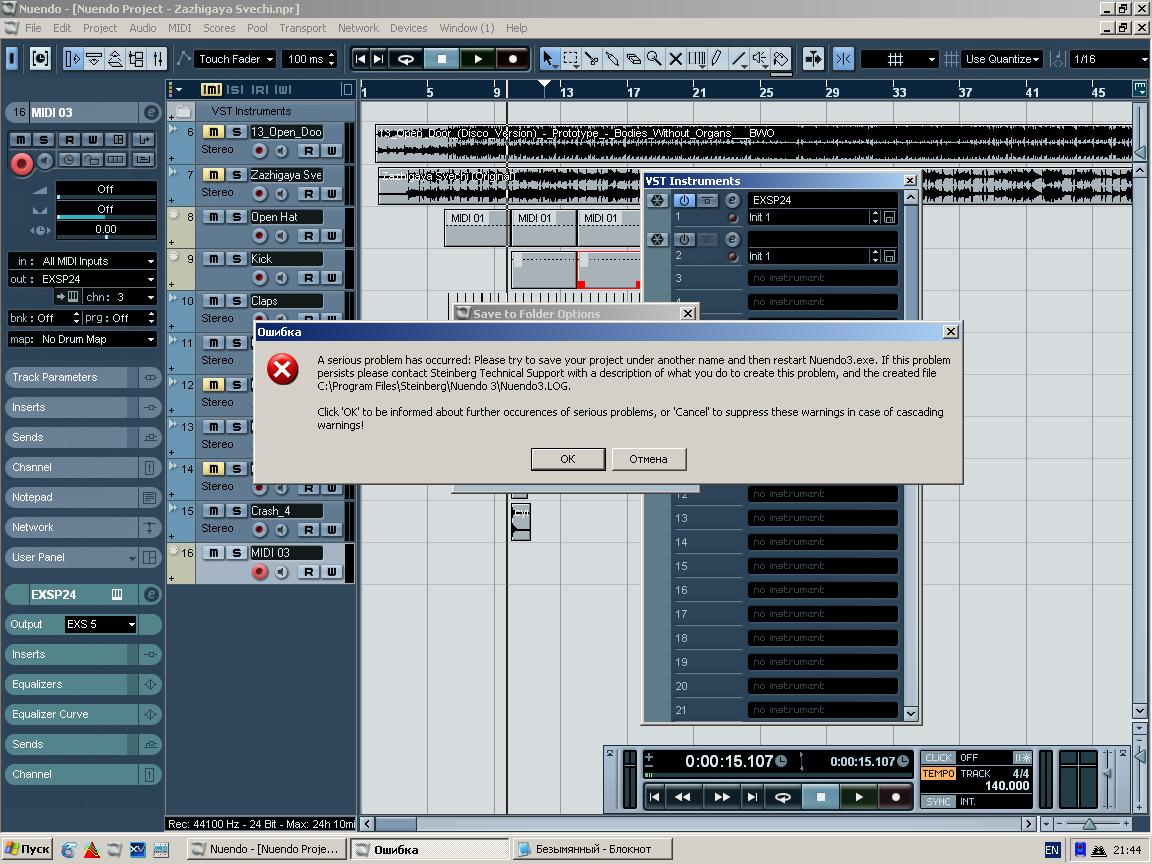
Task: Open the Project menu
Action: [100, 28]
